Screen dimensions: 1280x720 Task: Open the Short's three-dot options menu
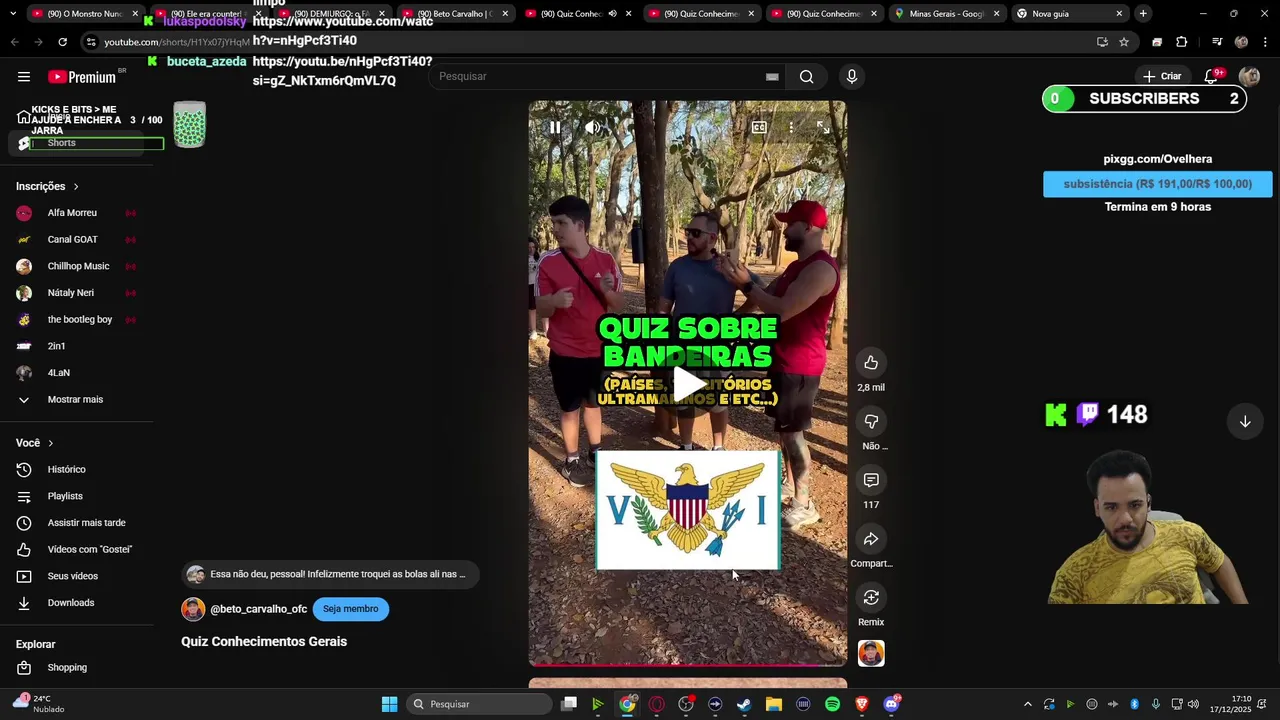[x=791, y=127]
